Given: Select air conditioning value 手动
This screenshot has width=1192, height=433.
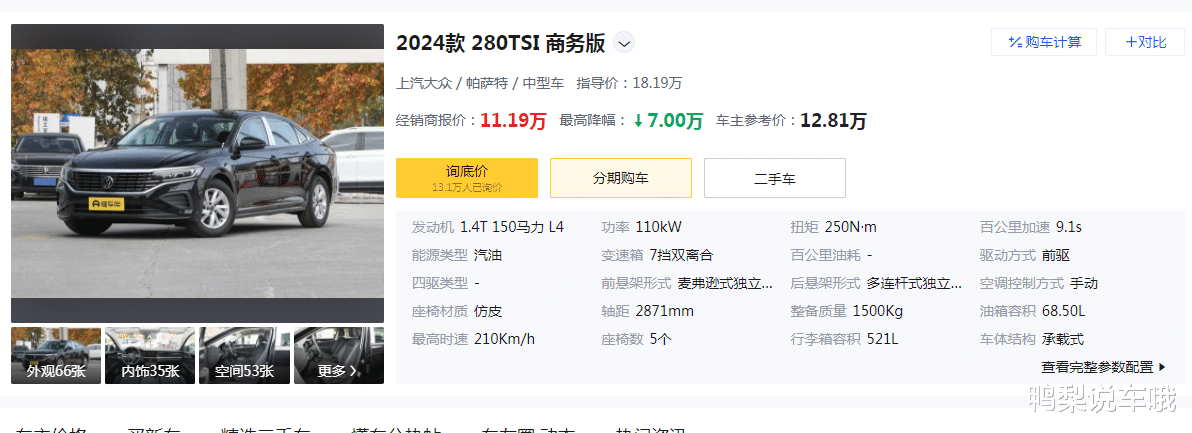Looking at the screenshot, I should (1084, 283).
